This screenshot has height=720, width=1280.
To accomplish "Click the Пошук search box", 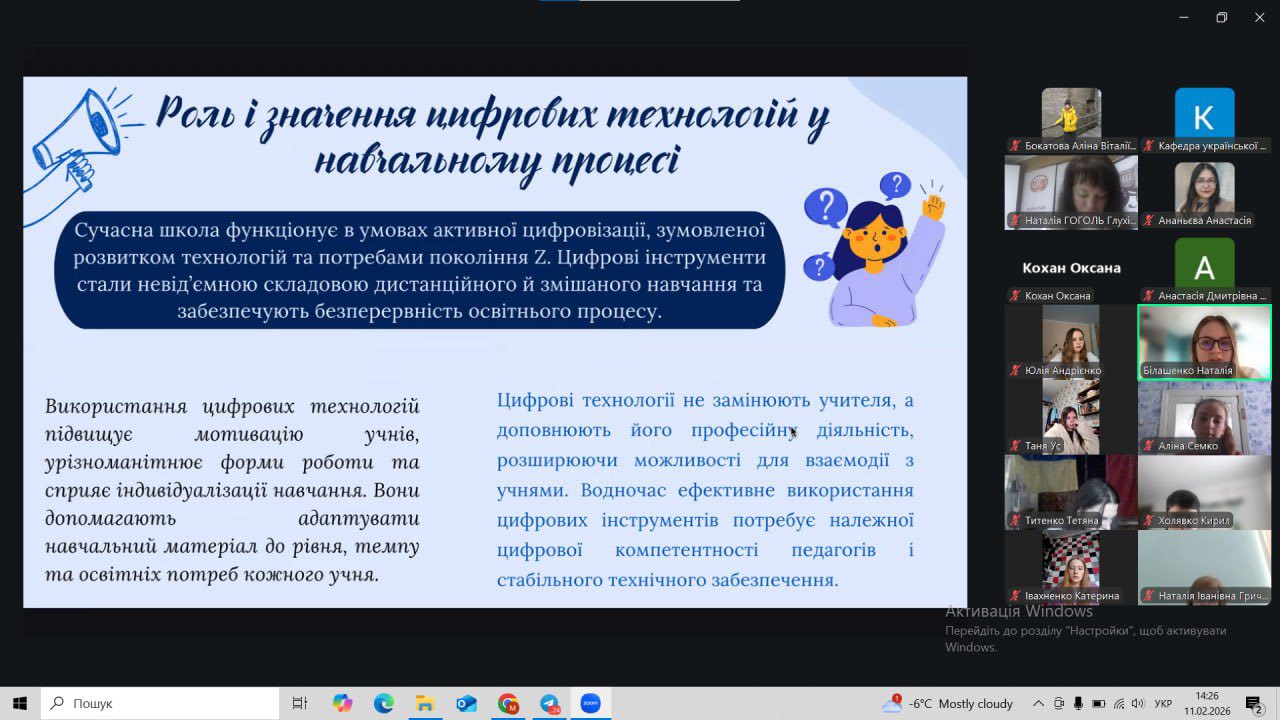I will (160, 703).
